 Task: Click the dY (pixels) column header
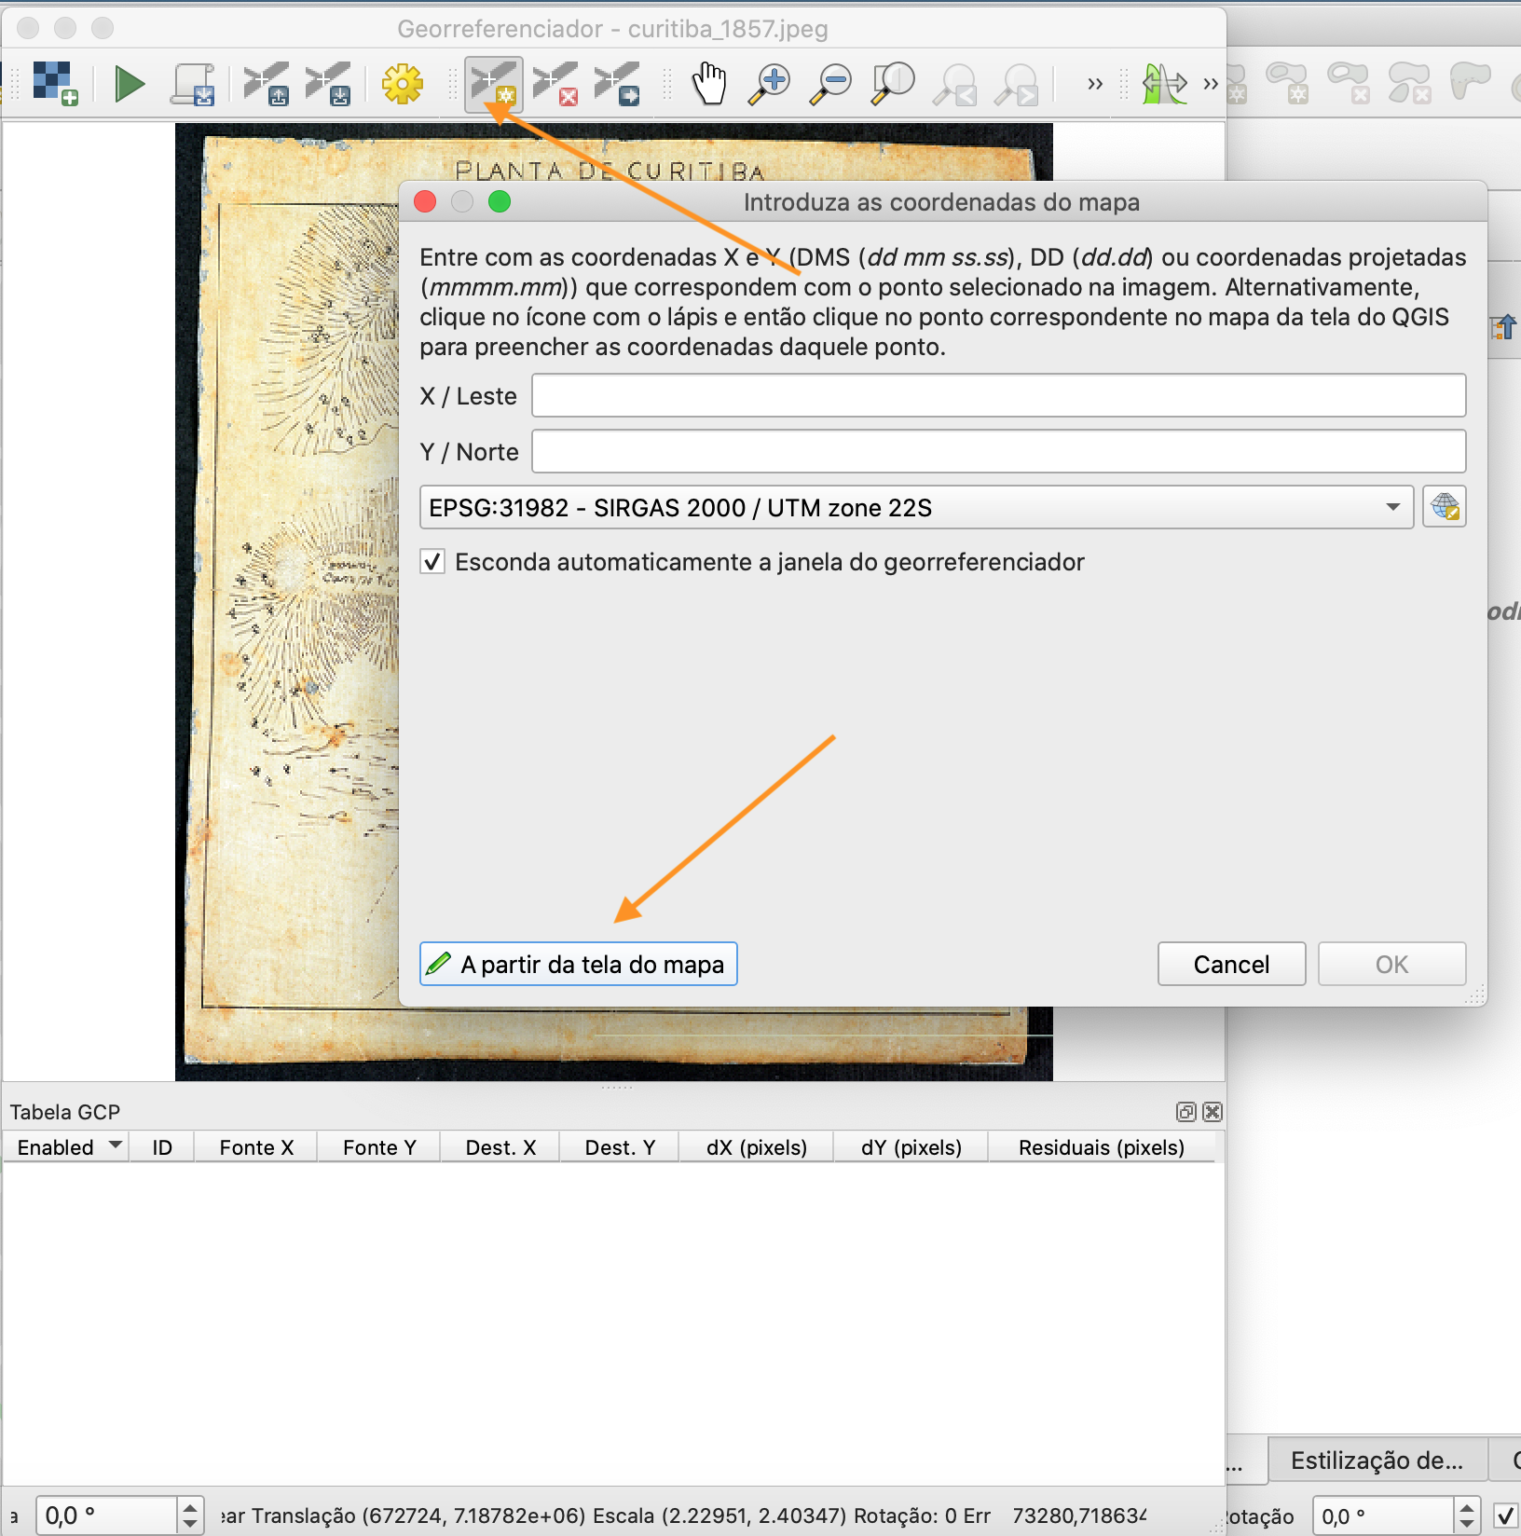pyautogui.click(x=911, y=1147)
